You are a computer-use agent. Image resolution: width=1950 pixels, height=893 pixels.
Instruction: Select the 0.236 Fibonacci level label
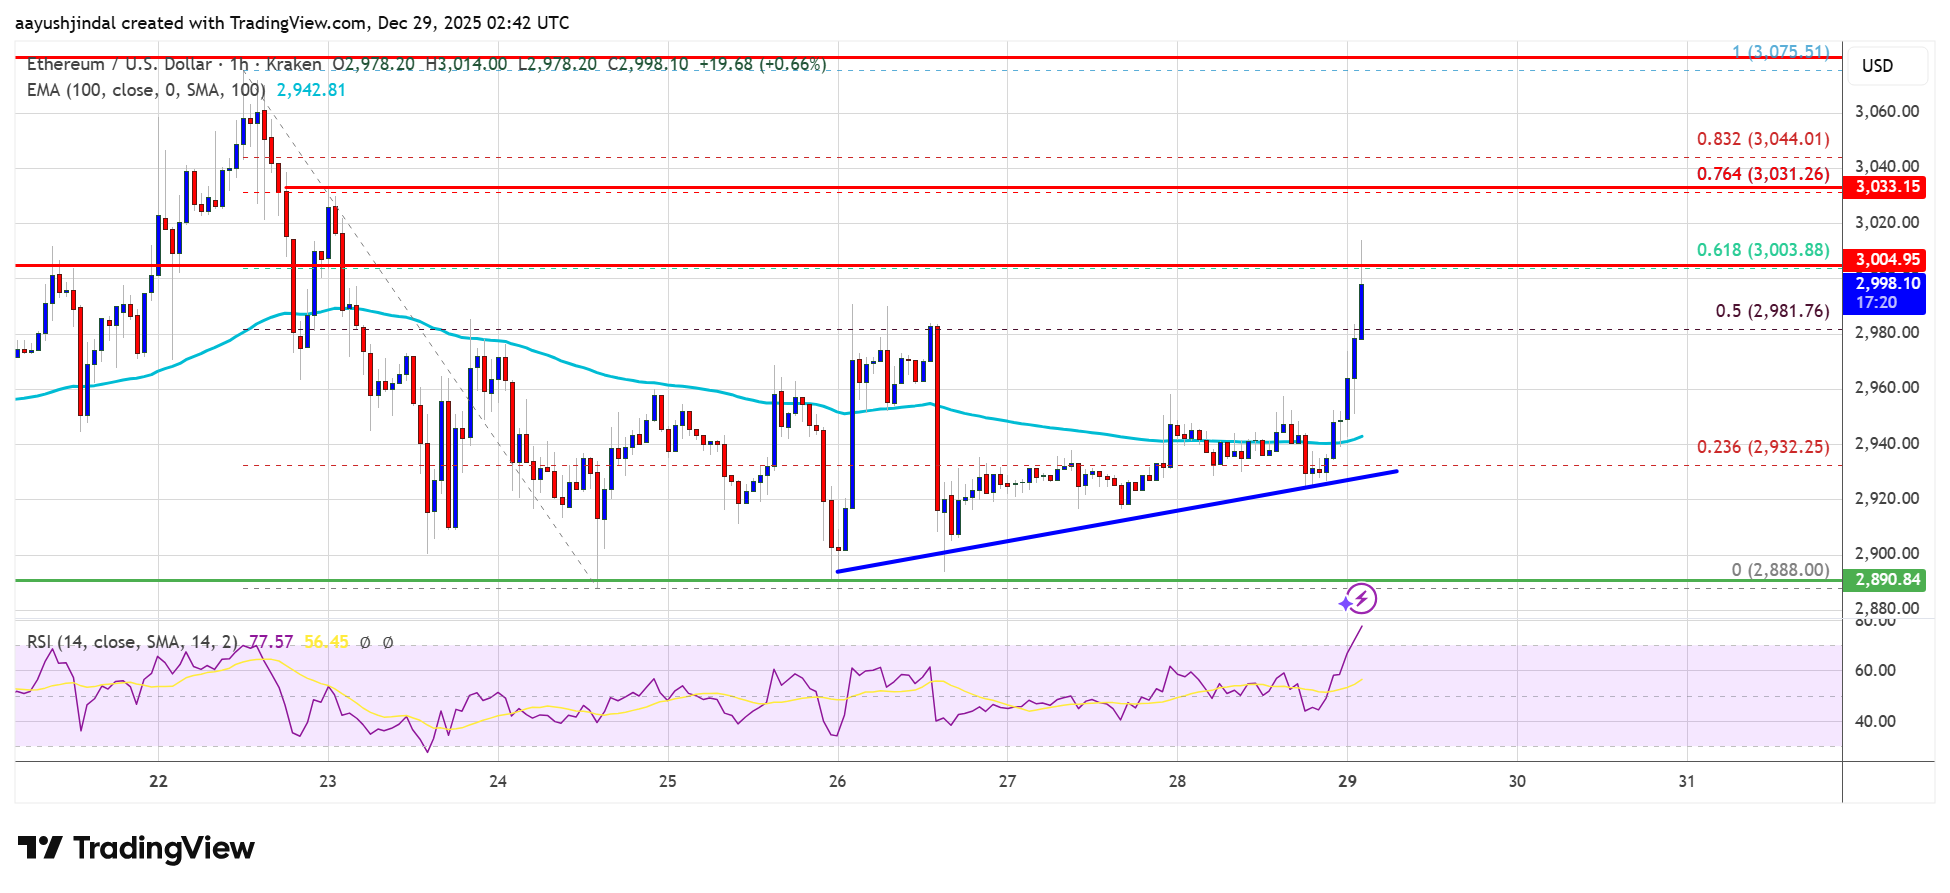[1762, 447]
